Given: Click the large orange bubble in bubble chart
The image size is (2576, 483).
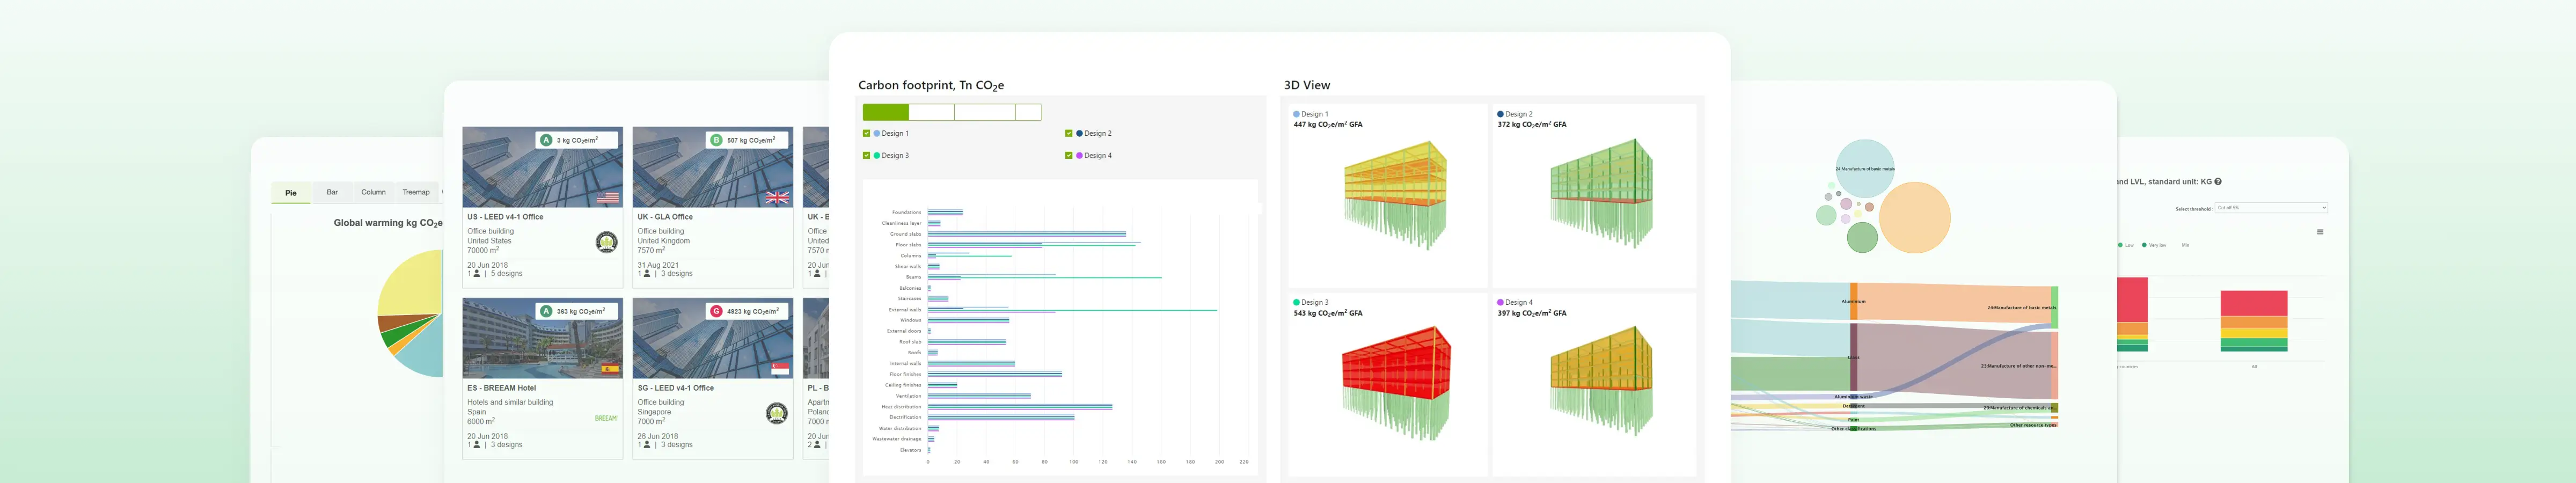Looking at the screenshot, I should (1914, 217).
